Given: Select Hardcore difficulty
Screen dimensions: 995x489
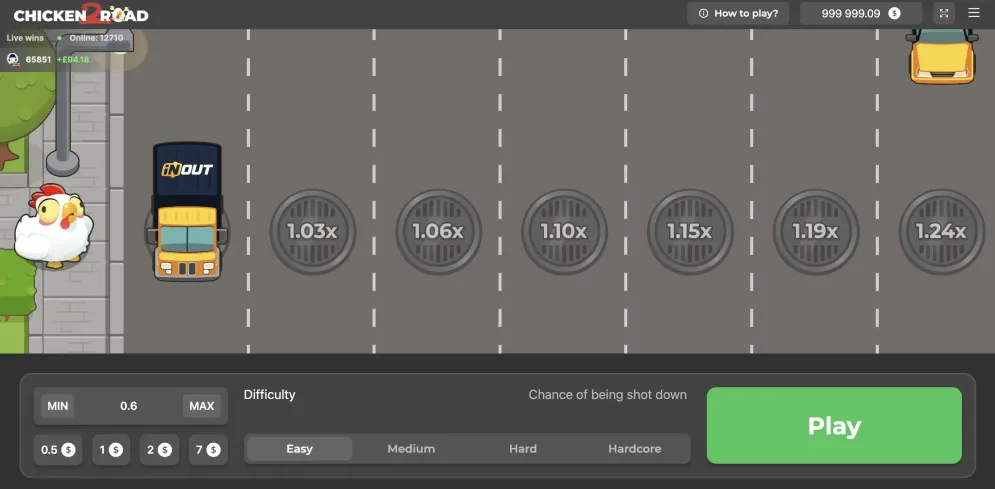Looking at the screenshot, I should tap(635, 448).
